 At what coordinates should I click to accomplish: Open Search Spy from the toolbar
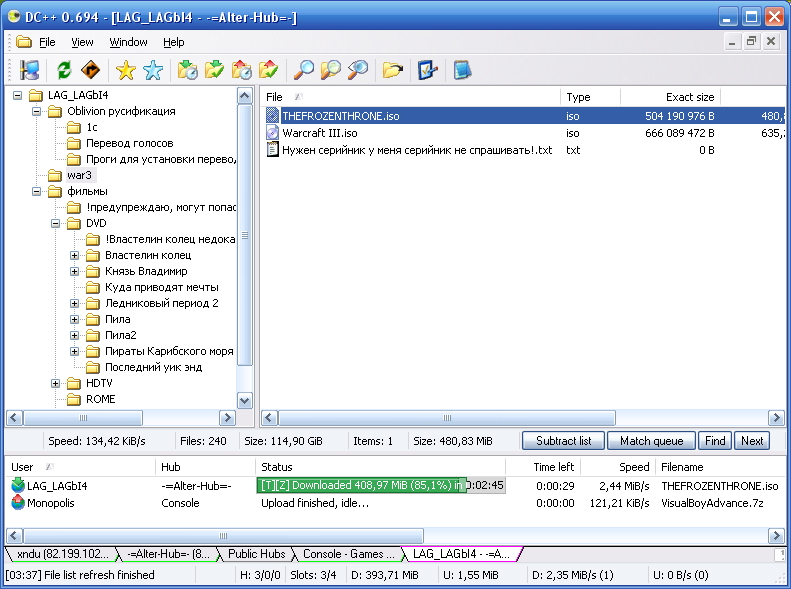pos(357,70)
